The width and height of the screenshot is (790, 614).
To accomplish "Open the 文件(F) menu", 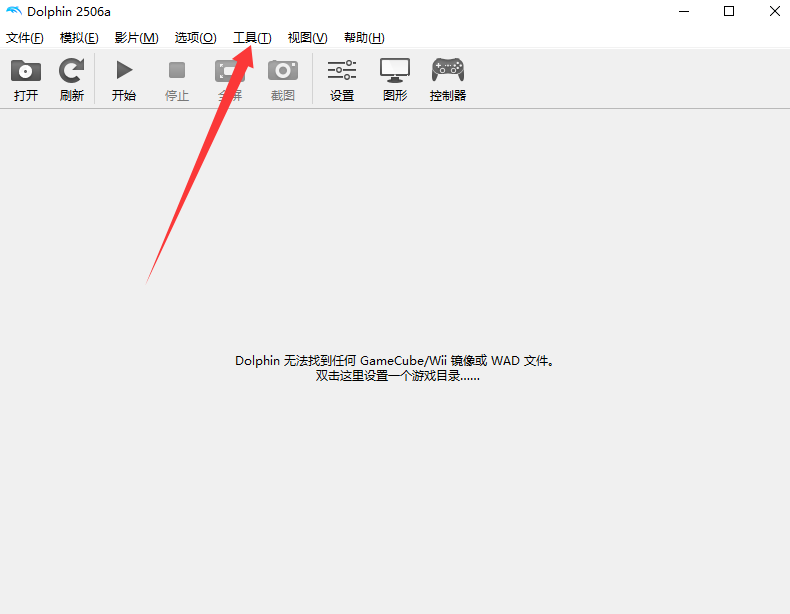I will 25,38.
